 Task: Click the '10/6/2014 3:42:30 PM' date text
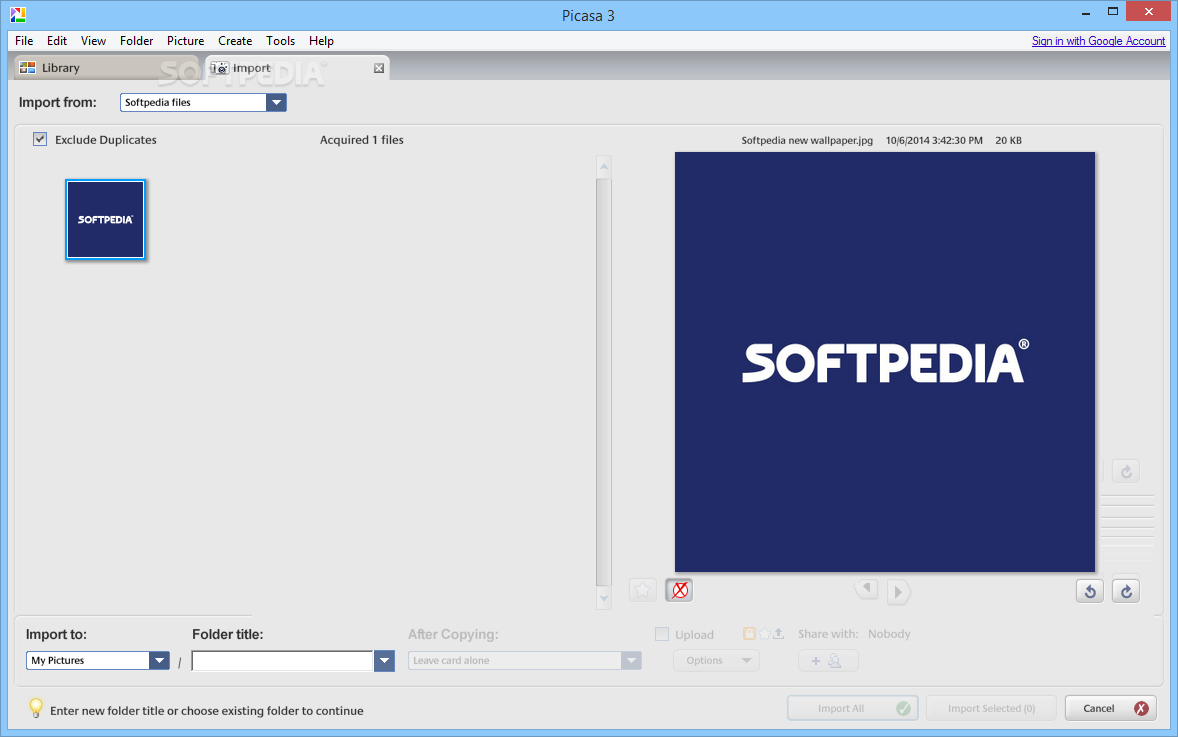click(x=934, y=140)
